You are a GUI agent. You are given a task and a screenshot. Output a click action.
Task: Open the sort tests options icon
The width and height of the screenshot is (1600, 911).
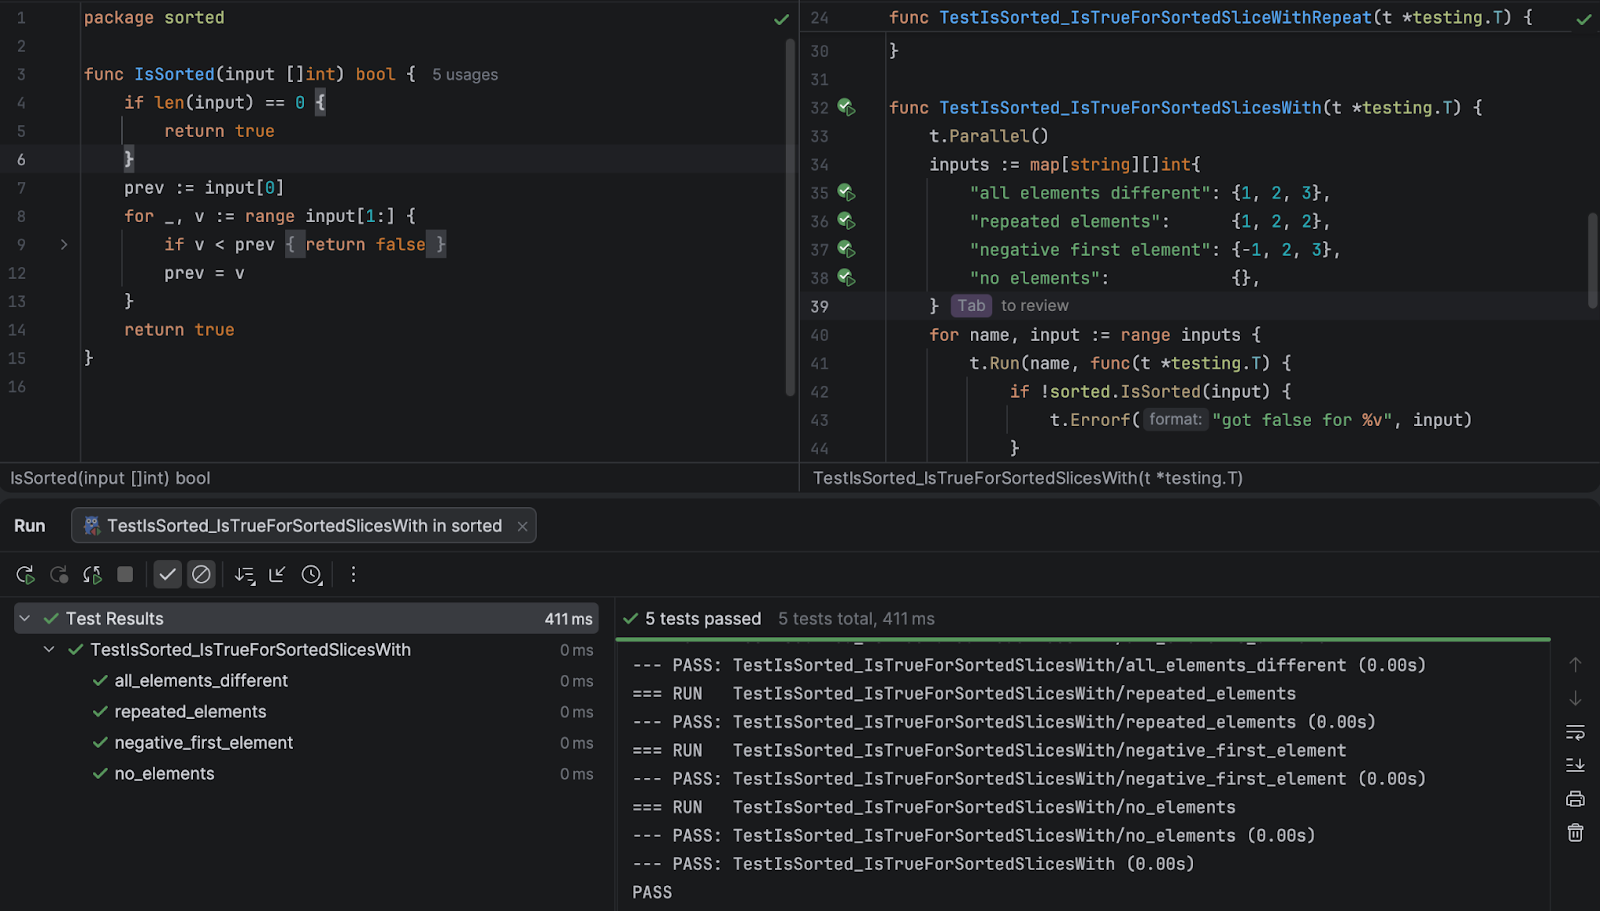click(244, 575)
